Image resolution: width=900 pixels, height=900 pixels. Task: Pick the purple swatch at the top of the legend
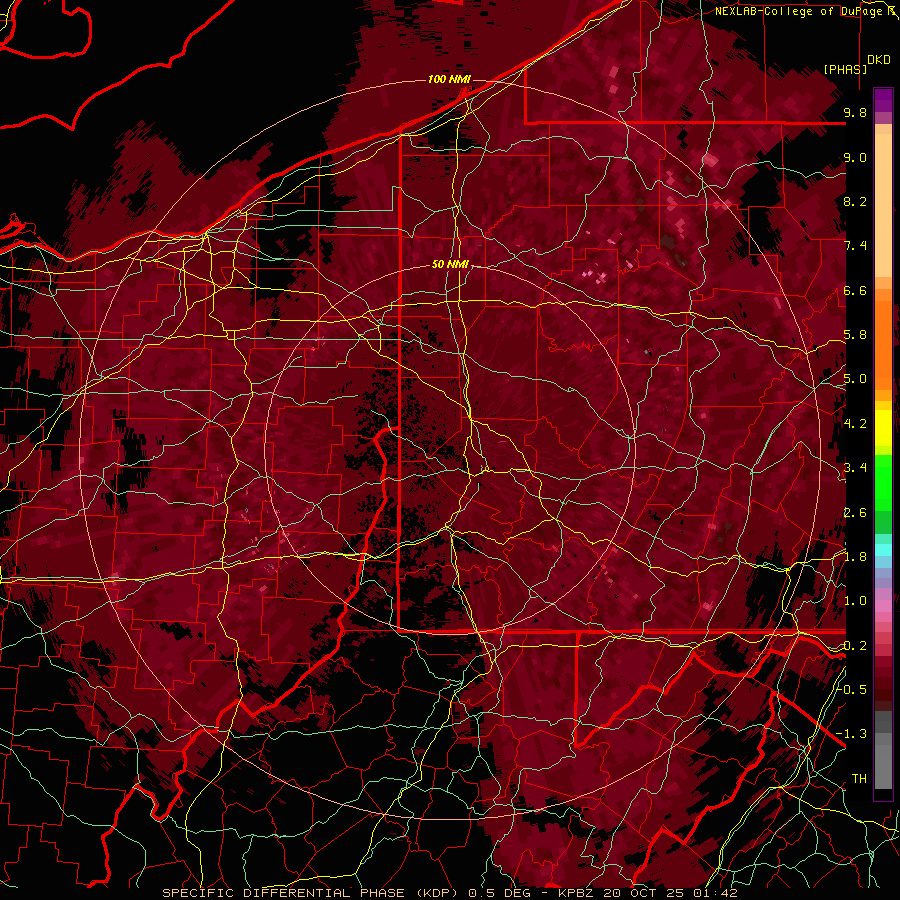pyautogui.click(x=883, y=100)
